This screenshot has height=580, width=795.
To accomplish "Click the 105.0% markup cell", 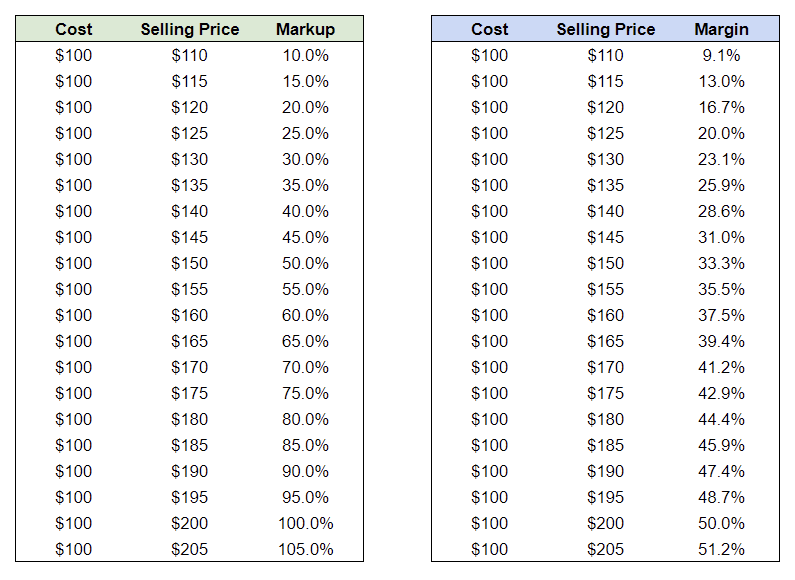I will [305, 549].
